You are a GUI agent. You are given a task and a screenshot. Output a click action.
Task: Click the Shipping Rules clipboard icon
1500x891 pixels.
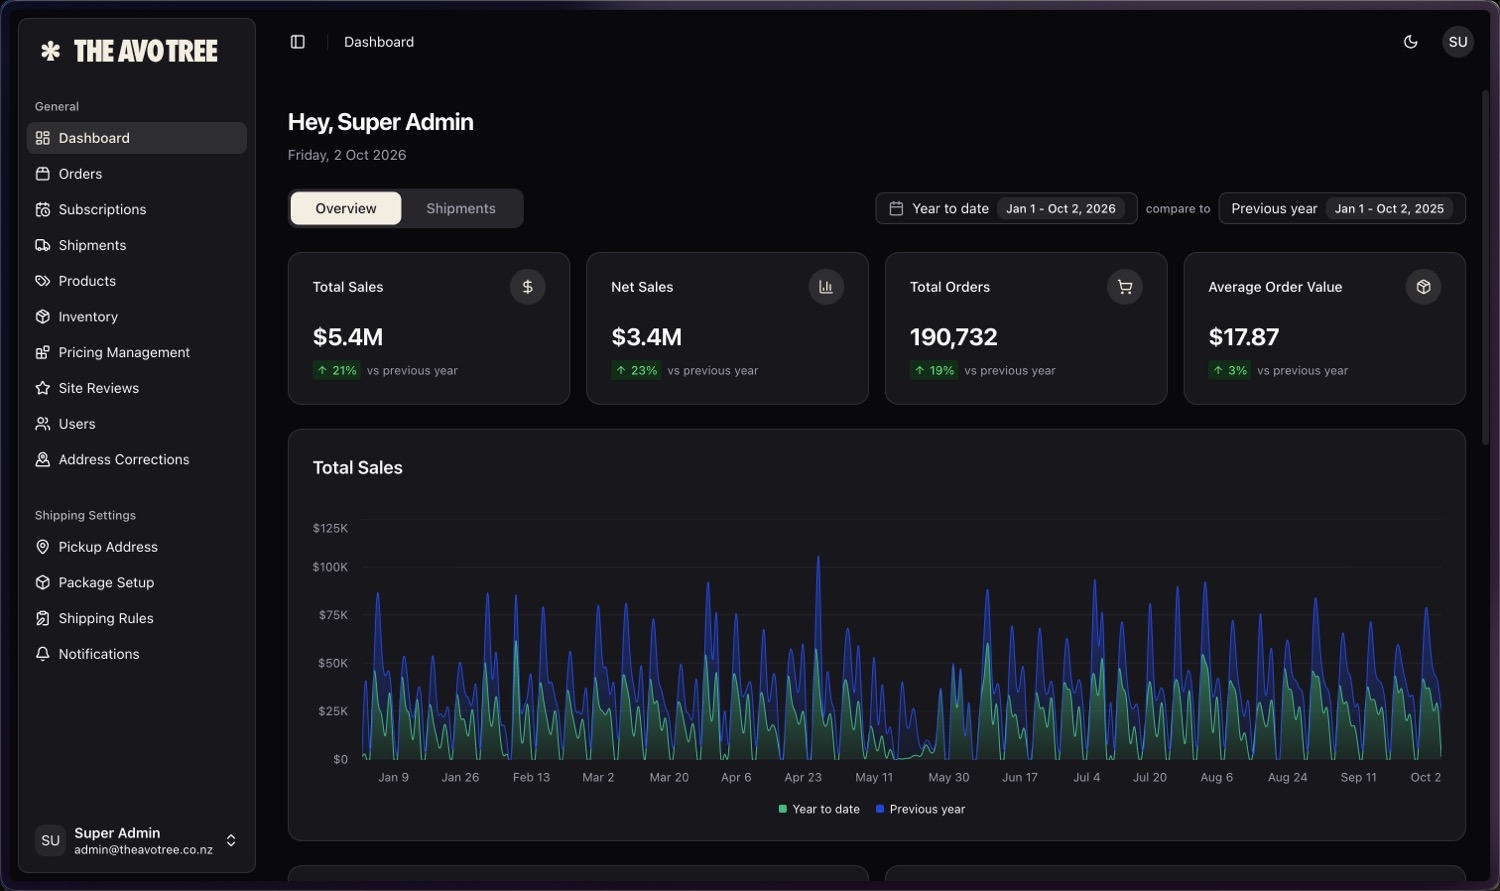tap(43, 619)
